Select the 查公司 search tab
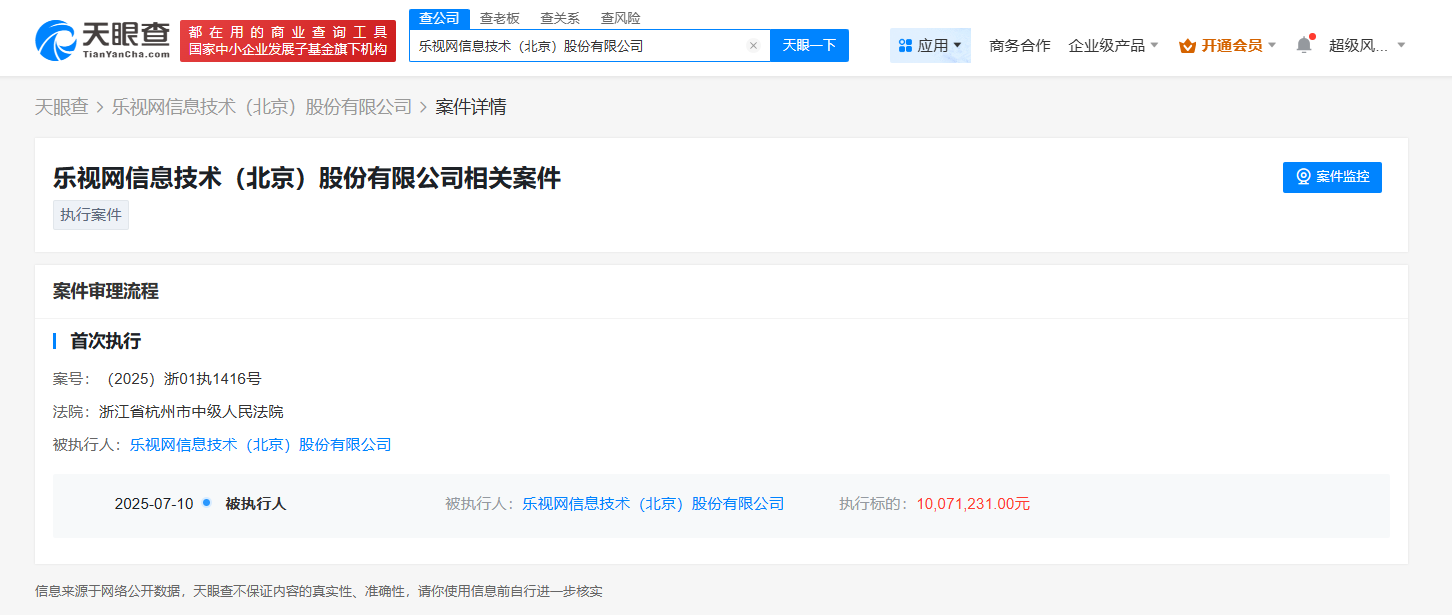 coord(439,19)
